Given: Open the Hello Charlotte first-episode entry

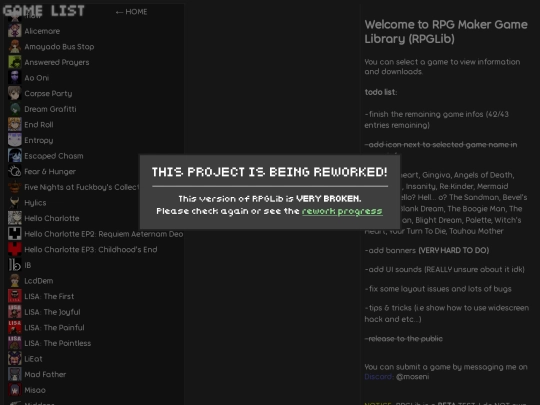Looking at the screenshot, I should 52,218.
